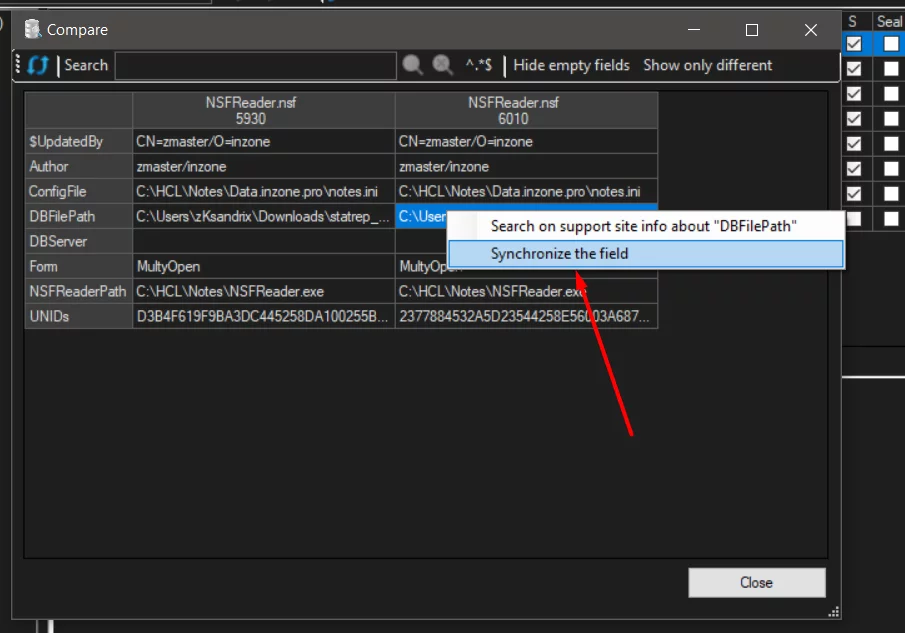Check the second Seal checkbox in background list
The width and height of the screenshot is (905, 633).
[891, 69]
